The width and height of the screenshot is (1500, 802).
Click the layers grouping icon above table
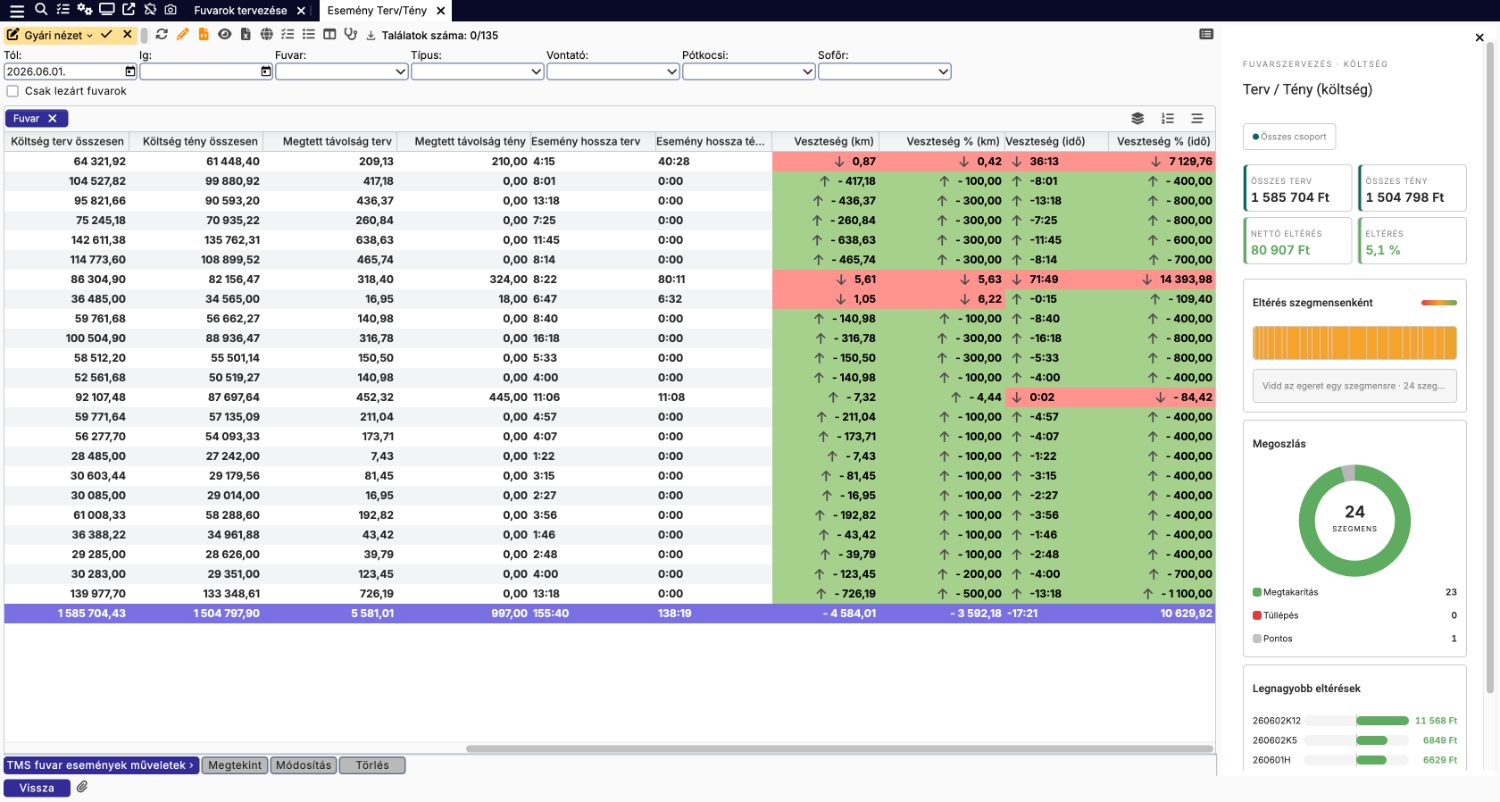(x=1138, y=118)
